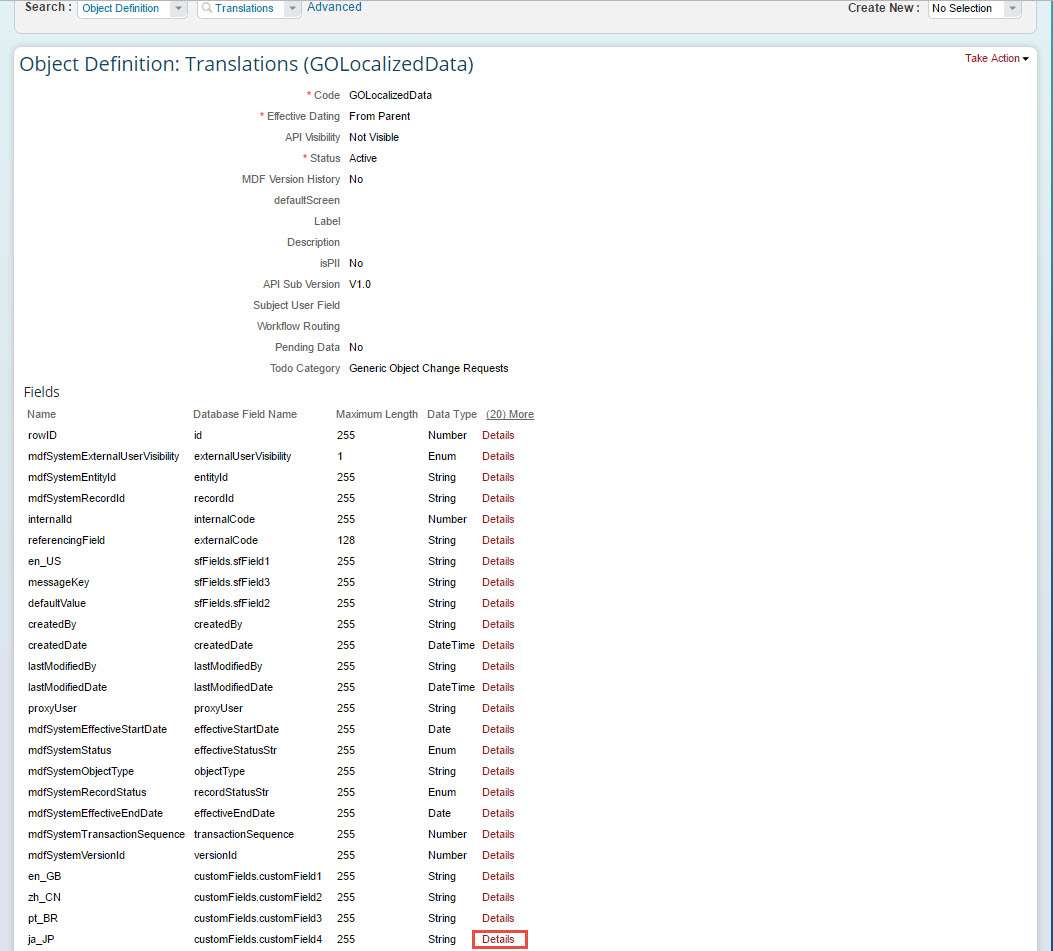This screenshot has width=1053, height=951.
Task: Open the Create New No Selection dropdown
Action: [974, 8]
